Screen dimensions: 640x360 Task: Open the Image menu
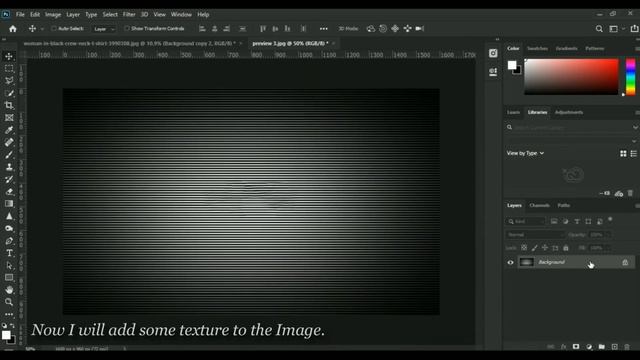[x=53, y=14]
